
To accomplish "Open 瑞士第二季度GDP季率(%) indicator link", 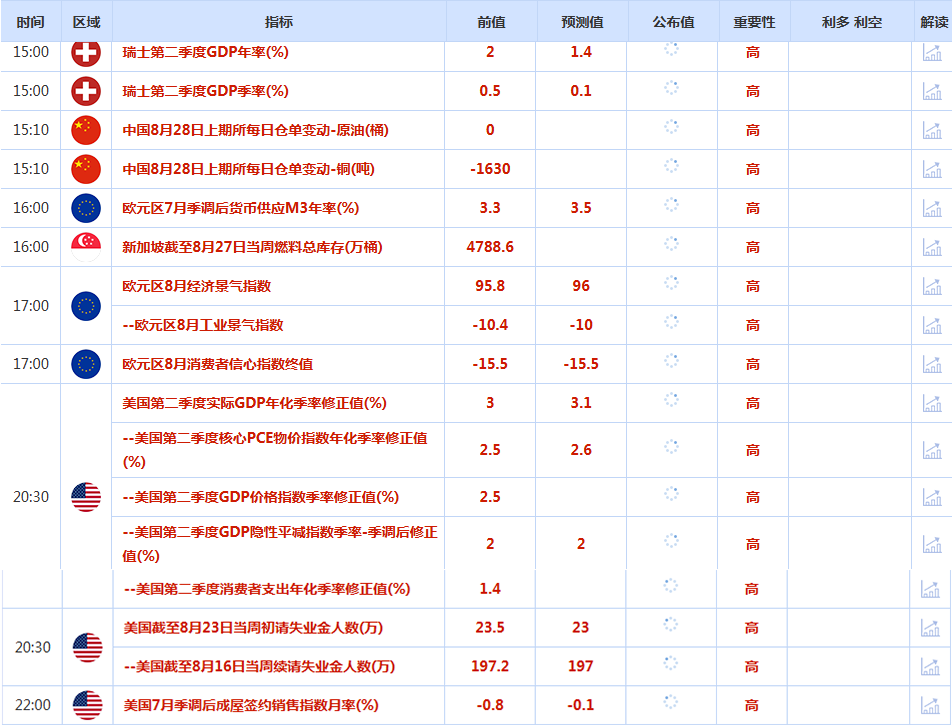I will (x=205, y=91).
